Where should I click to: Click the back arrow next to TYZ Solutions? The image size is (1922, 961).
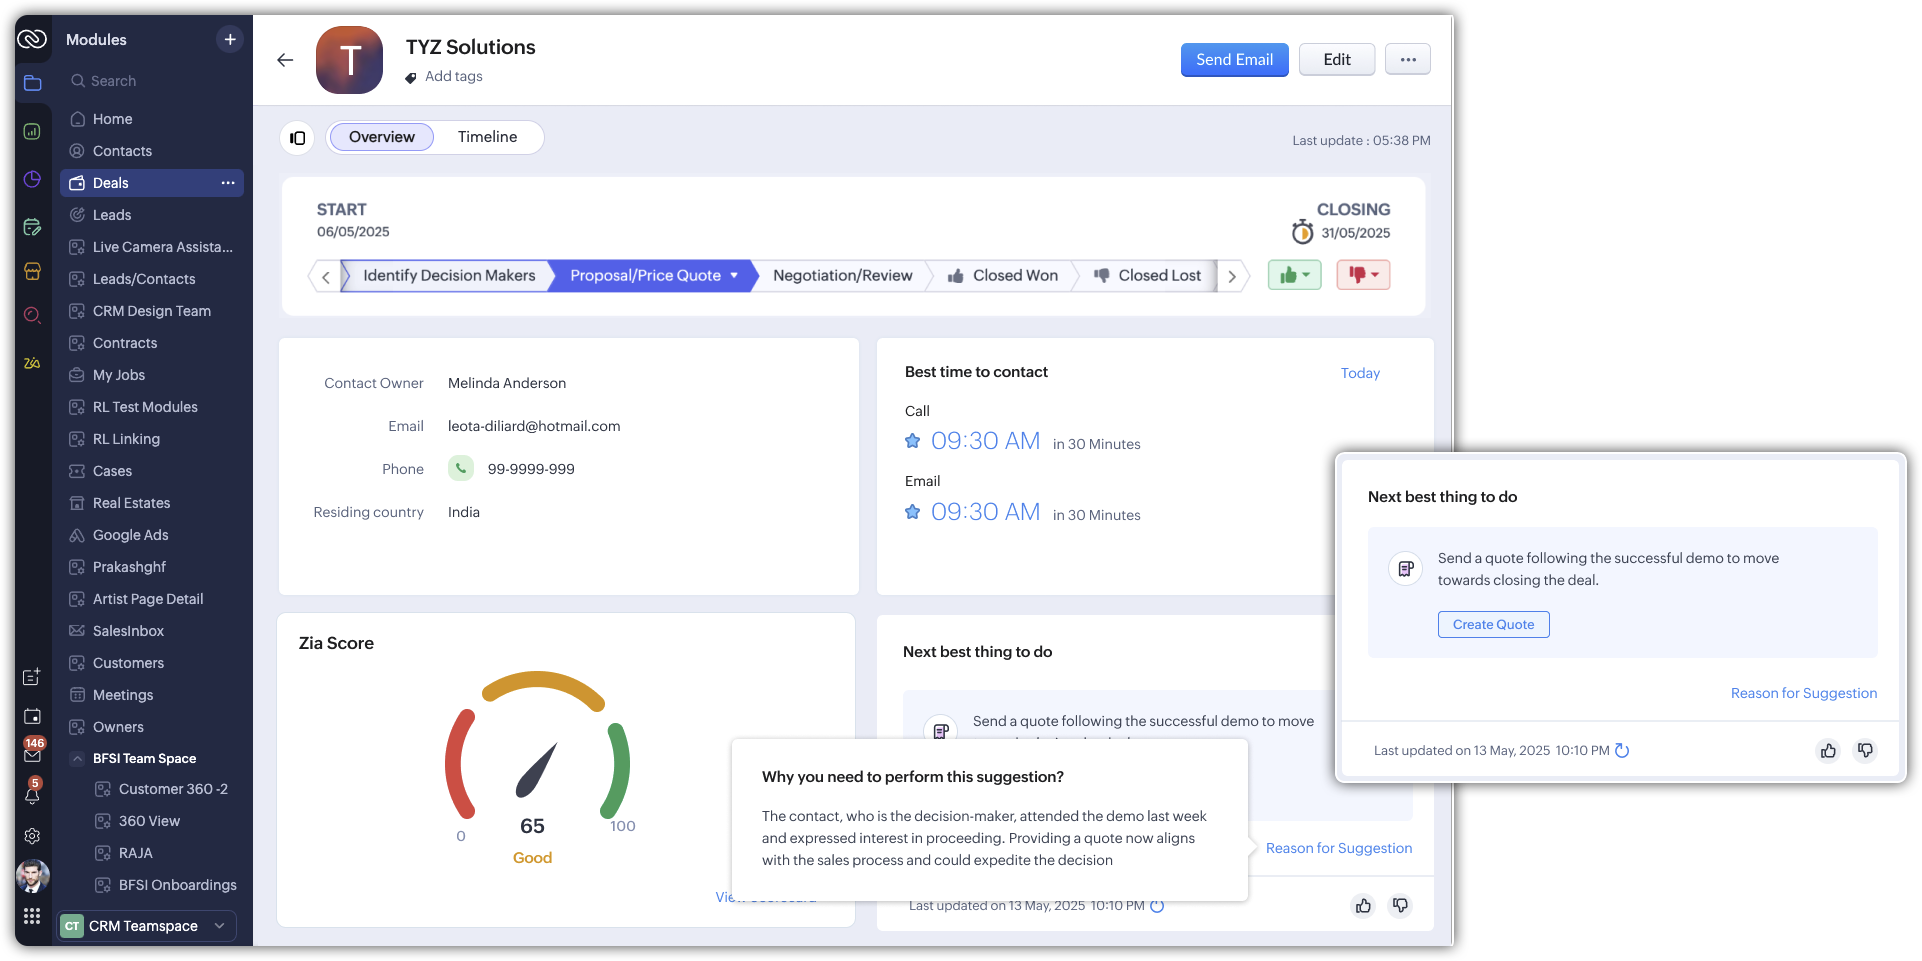(285, 60)
